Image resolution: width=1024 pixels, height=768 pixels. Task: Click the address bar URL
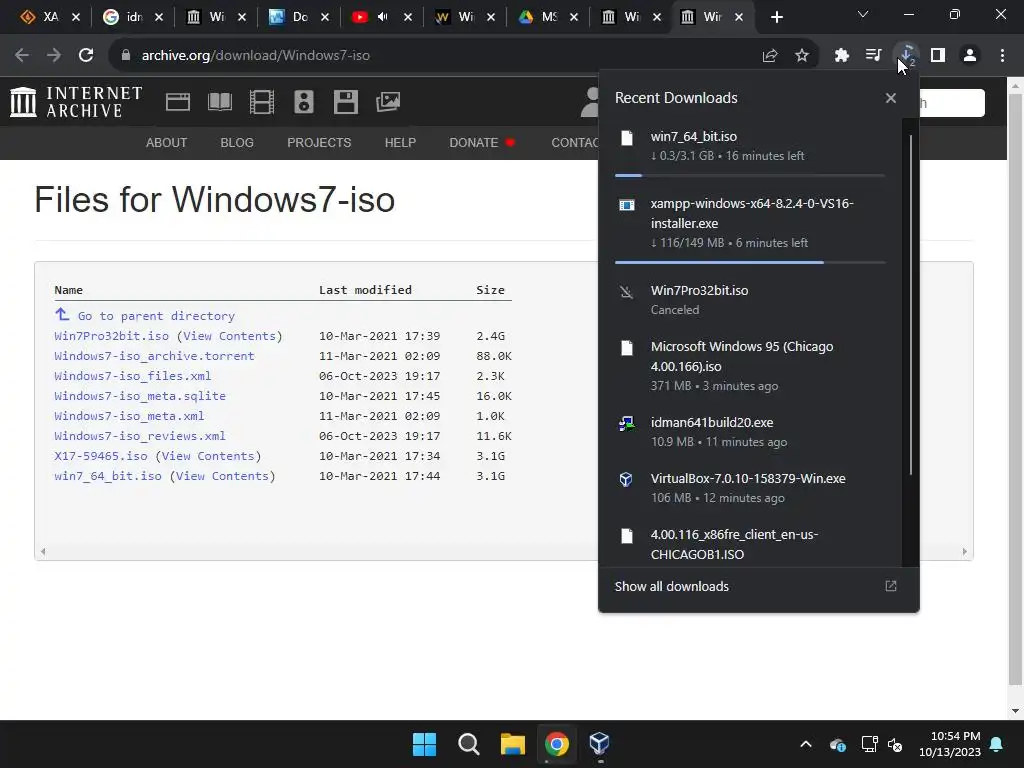tap(255, 56)
